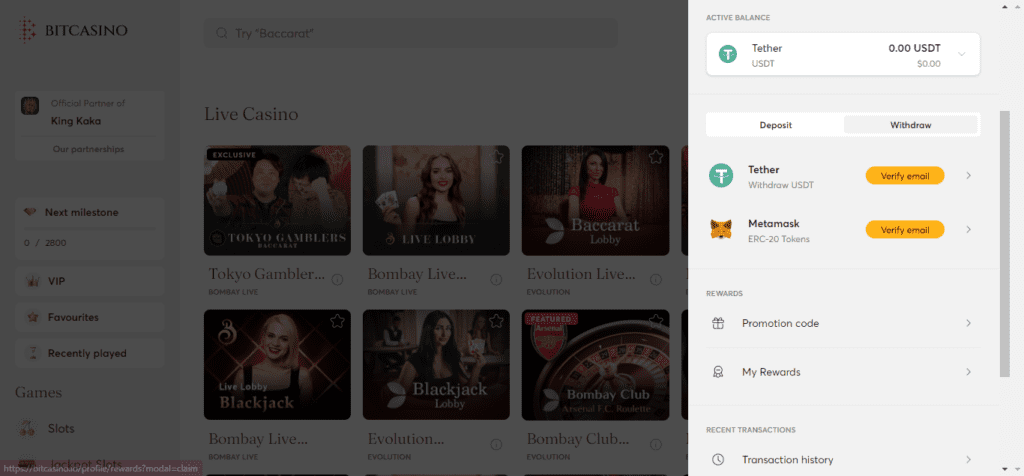This screenshot has height=476, width=1024.
Task: Favourite the Evolution Blackjack Lobby card star
Action: point(496,321)
